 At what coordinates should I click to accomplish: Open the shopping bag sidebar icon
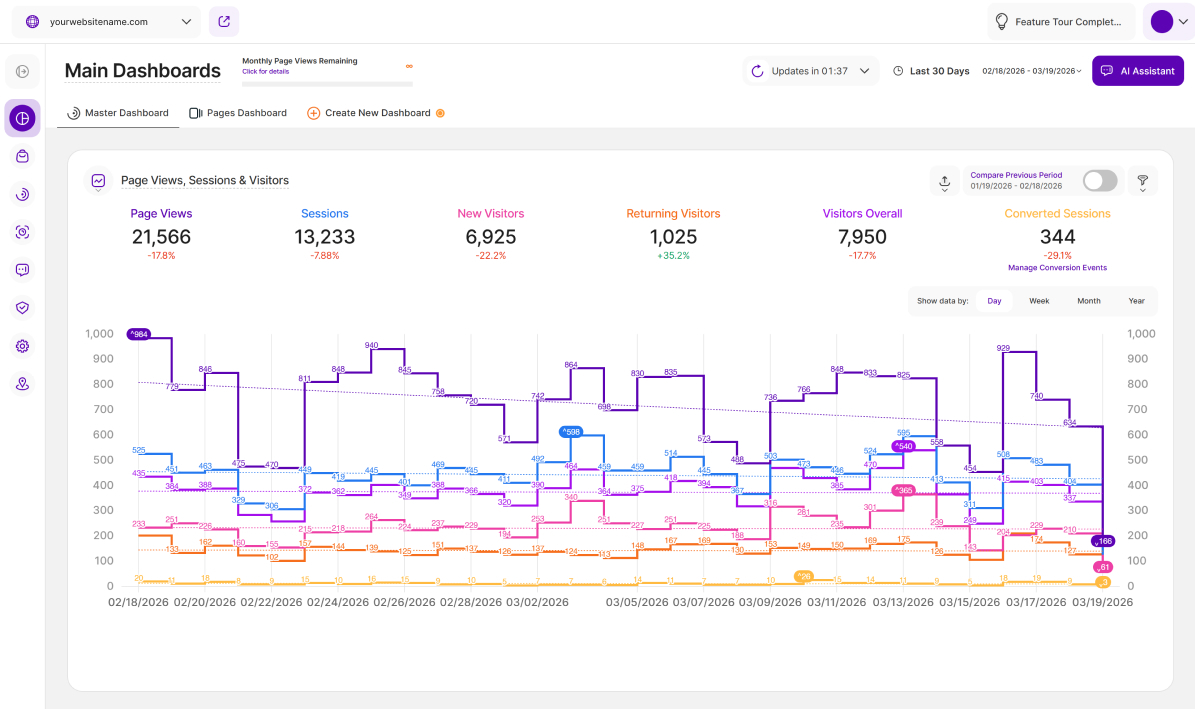tap(22, 156)
